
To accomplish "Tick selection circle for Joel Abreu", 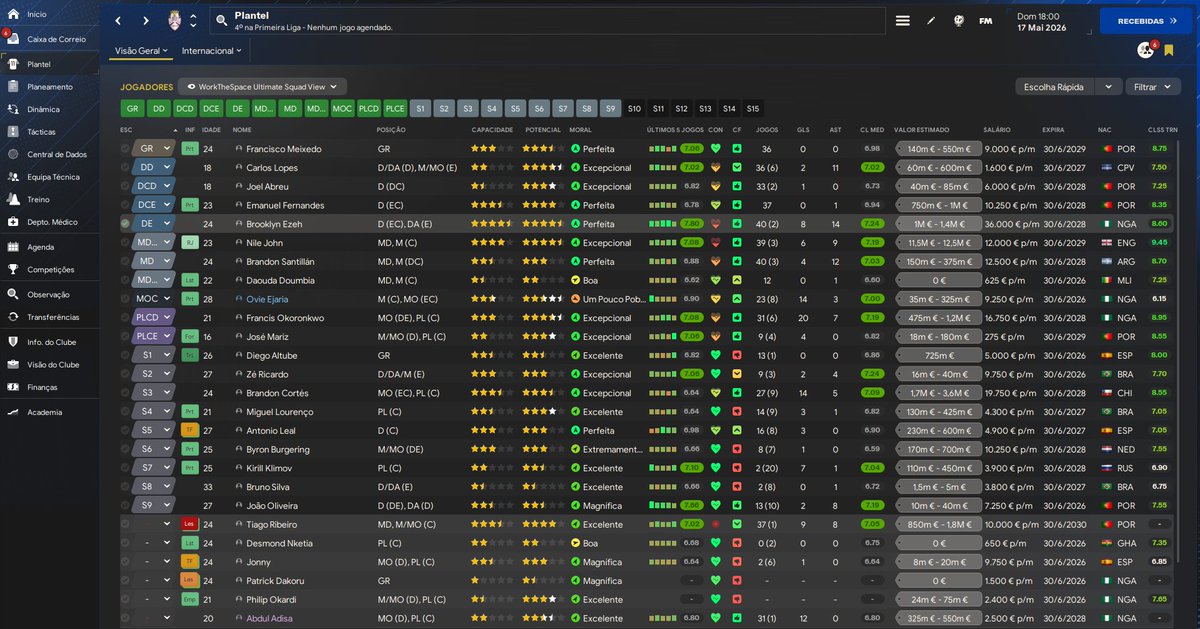I will click(125, 186).
